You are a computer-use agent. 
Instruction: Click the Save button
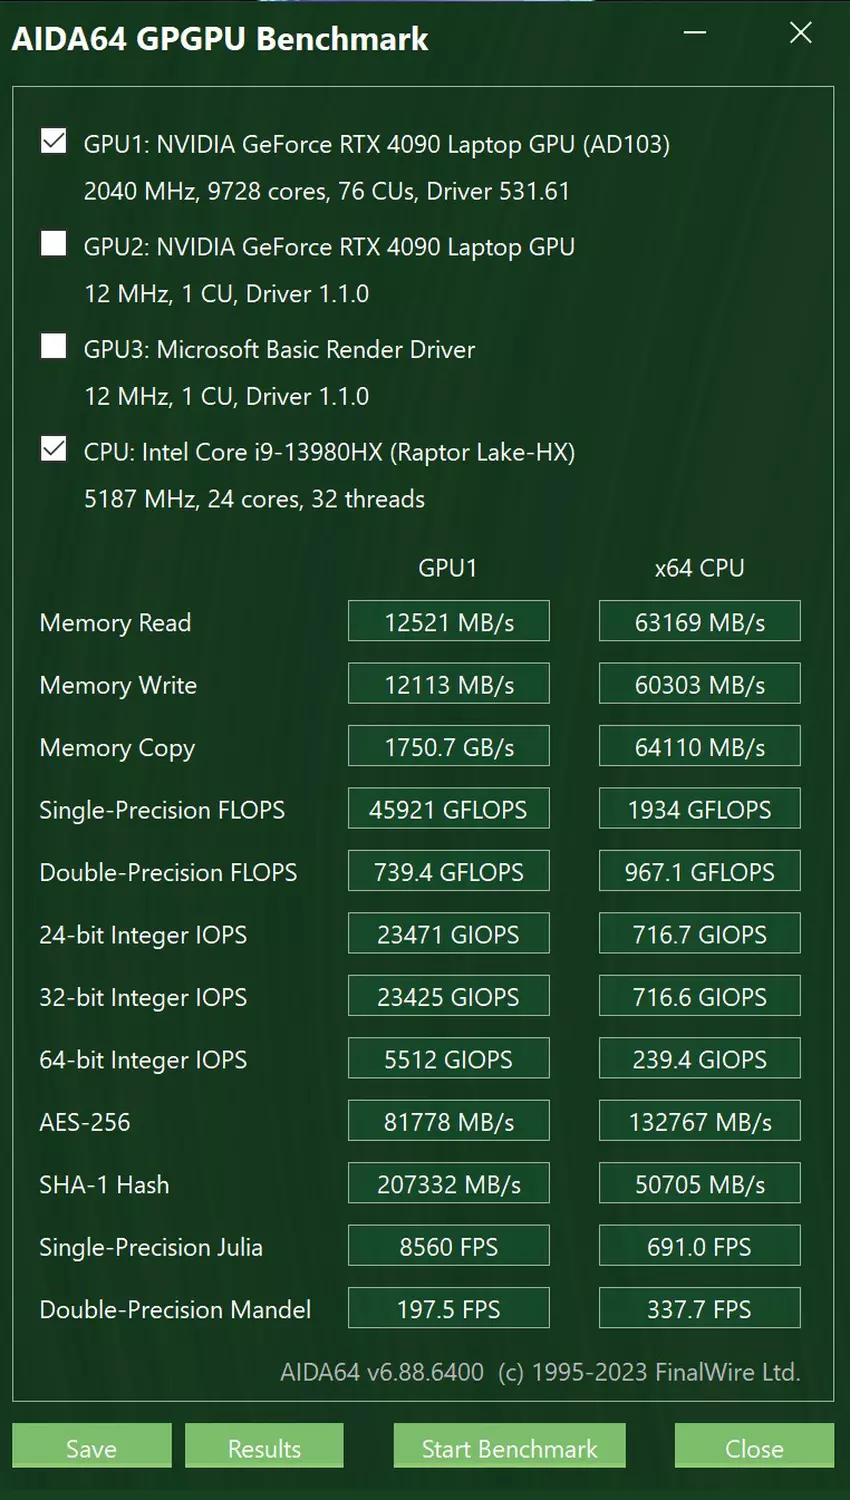pyautogui.click(x=91, y=1448)
